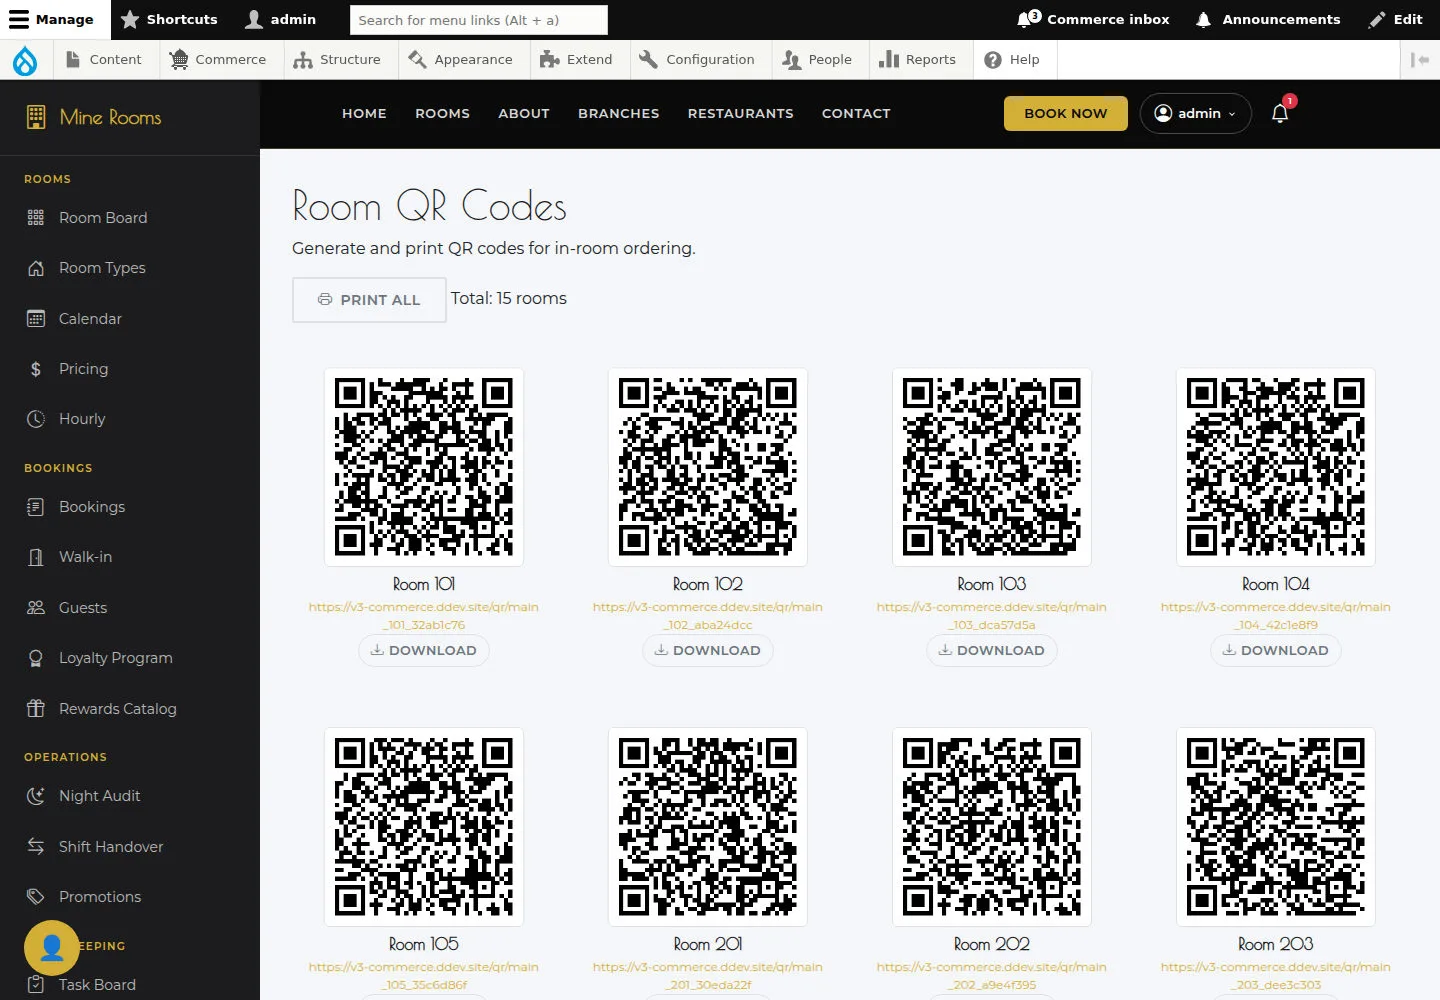Open the notifications bell icon
Screen dimensions: 1440x1000
click(x=1280, y=113)
